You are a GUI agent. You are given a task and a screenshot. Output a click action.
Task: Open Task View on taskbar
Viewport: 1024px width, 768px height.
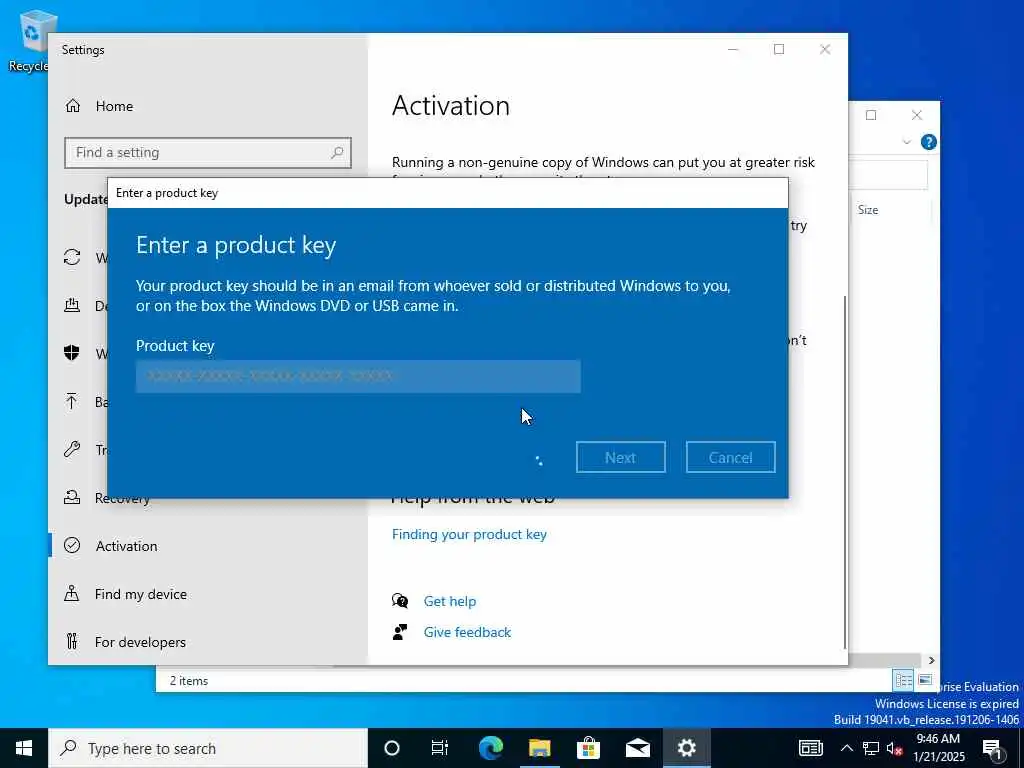point(440,748)
